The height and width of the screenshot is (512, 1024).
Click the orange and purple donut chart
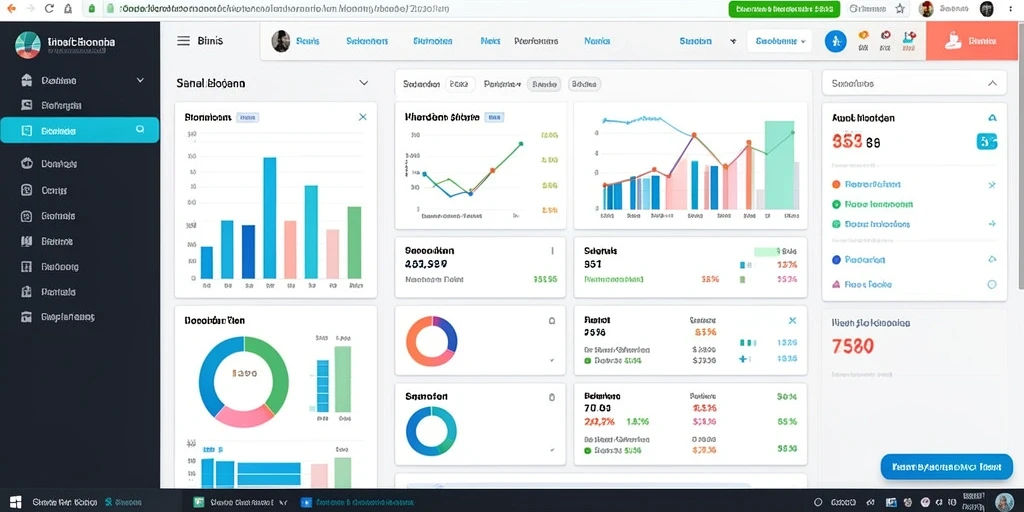(x=432, y=341)
